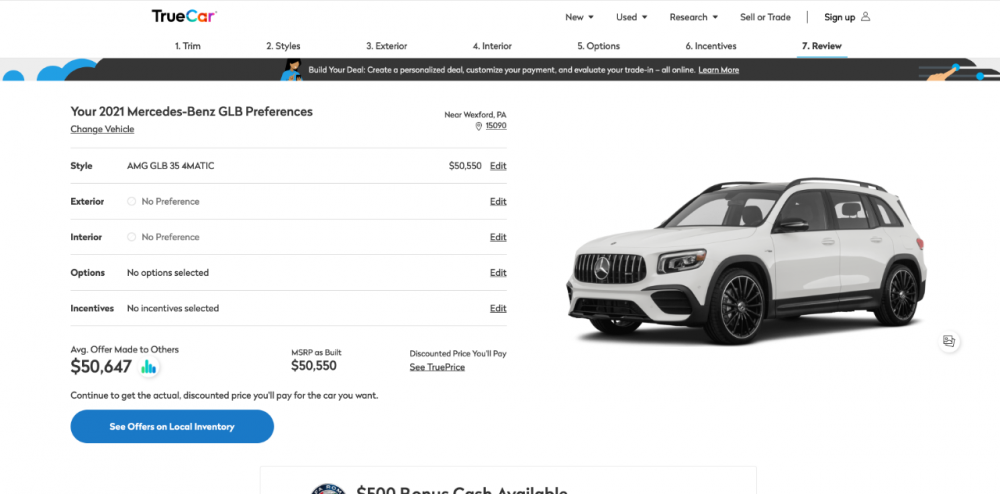Click the white Mercedes GLB car image
This screenshot has height=494, width=1000.
pyautogui.click(x=746, y=261)
